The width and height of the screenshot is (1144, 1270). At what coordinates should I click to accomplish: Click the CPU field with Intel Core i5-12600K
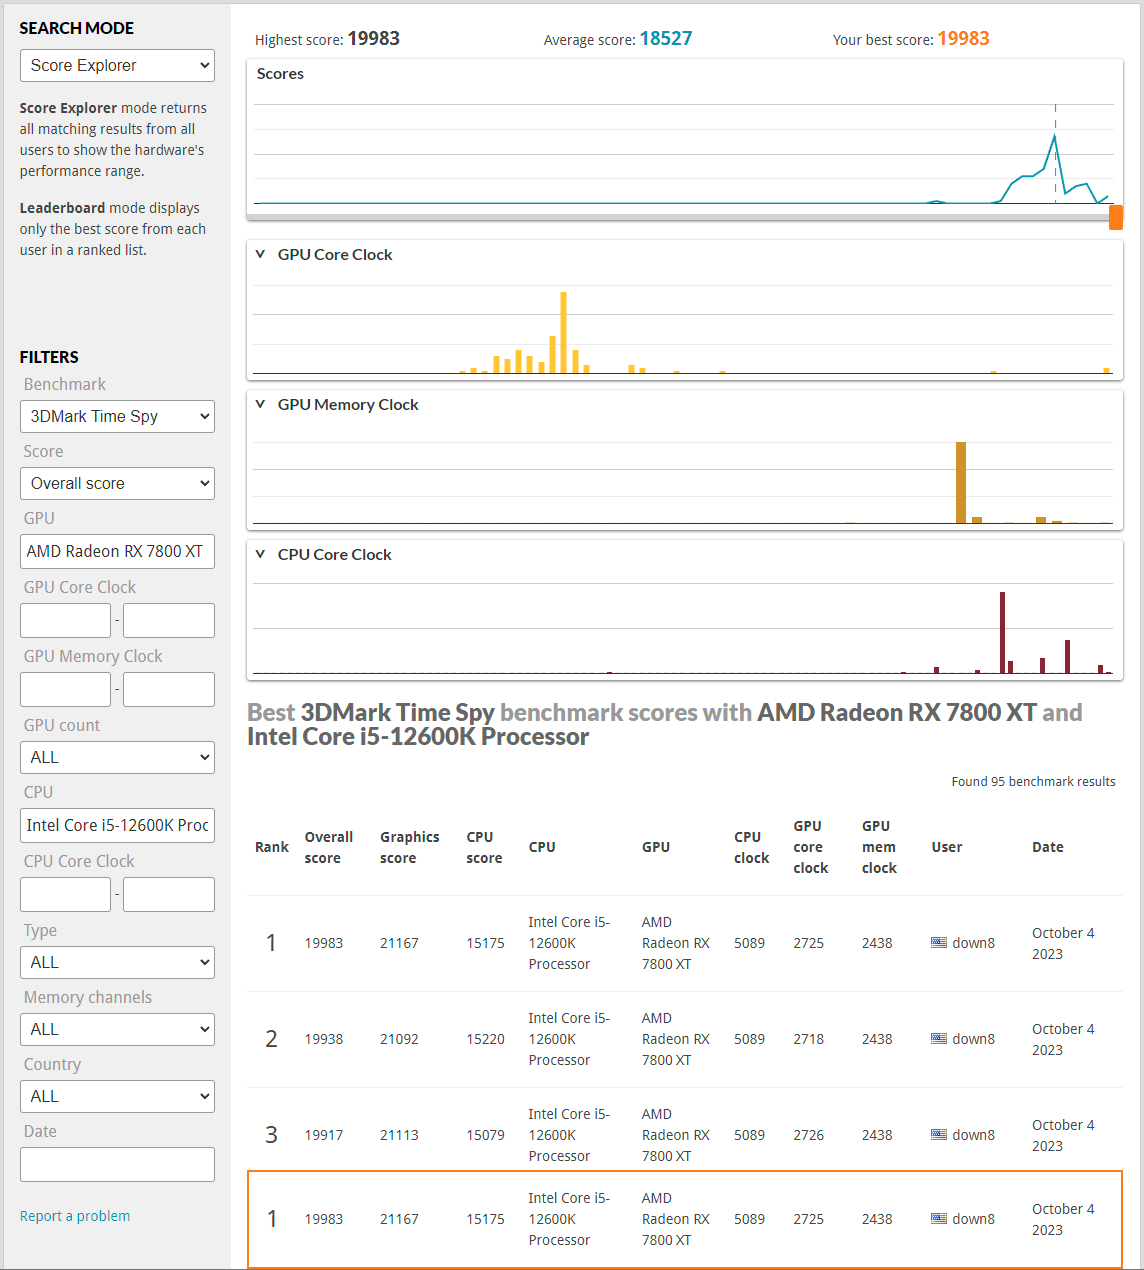(117, 826)
